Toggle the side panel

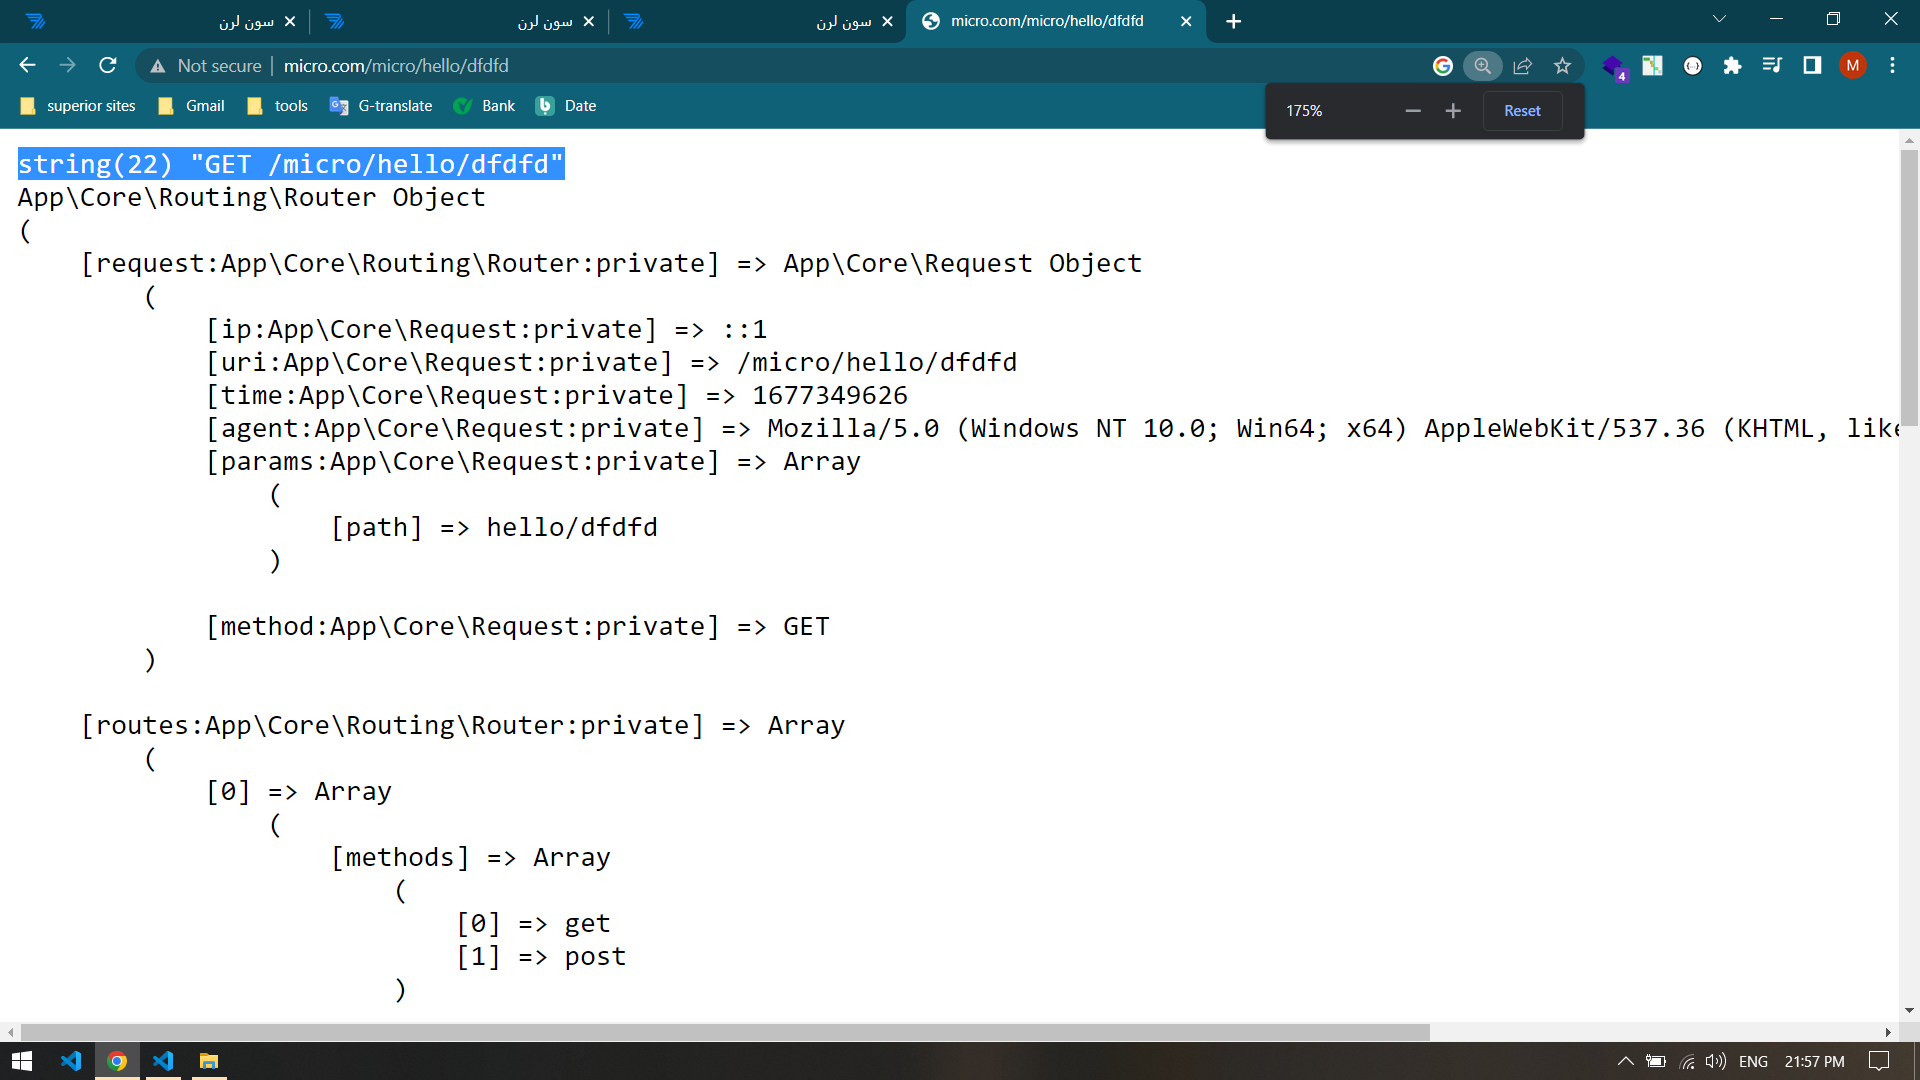point(1812,65)
